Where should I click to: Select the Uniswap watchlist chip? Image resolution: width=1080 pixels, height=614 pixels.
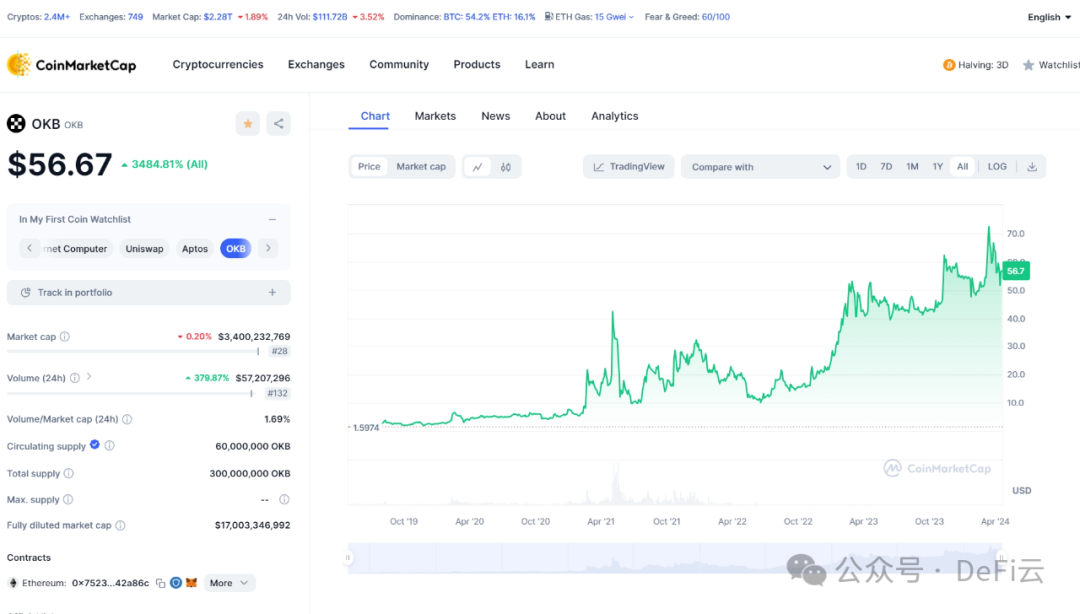(x=144, y=249)
